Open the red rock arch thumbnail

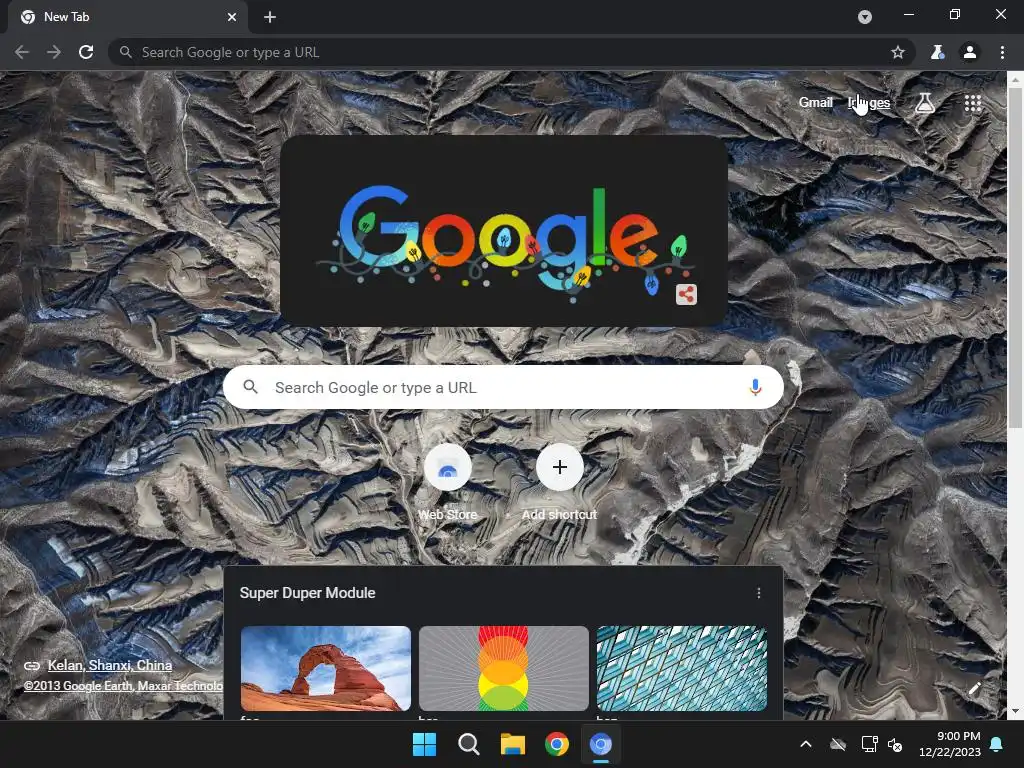326,668
